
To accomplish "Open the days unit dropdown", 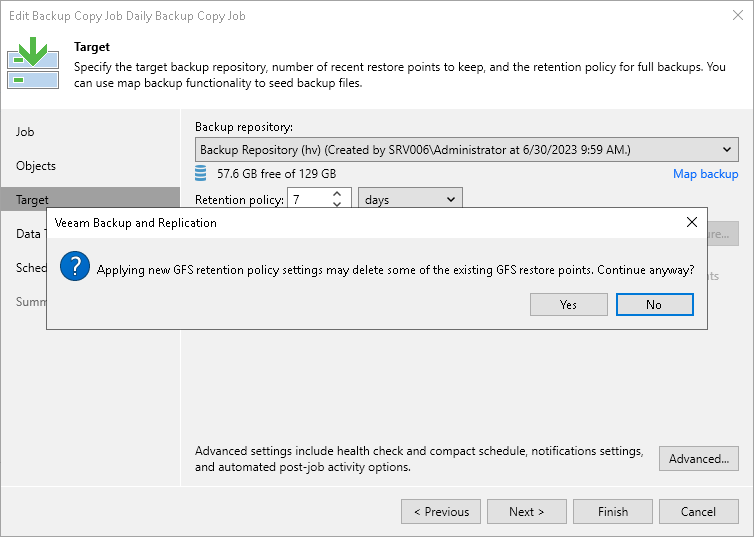I will [410, 200].
